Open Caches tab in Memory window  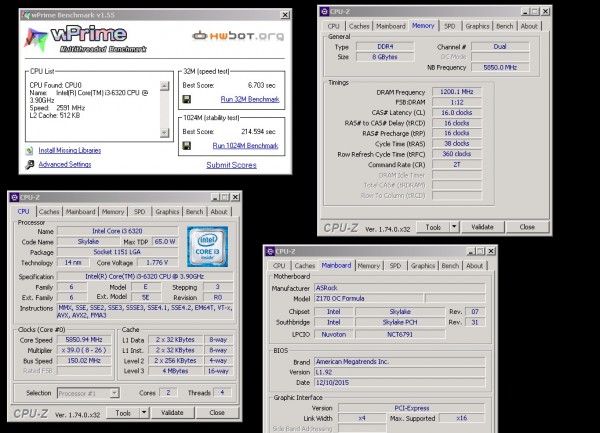(x=359, y=26)
